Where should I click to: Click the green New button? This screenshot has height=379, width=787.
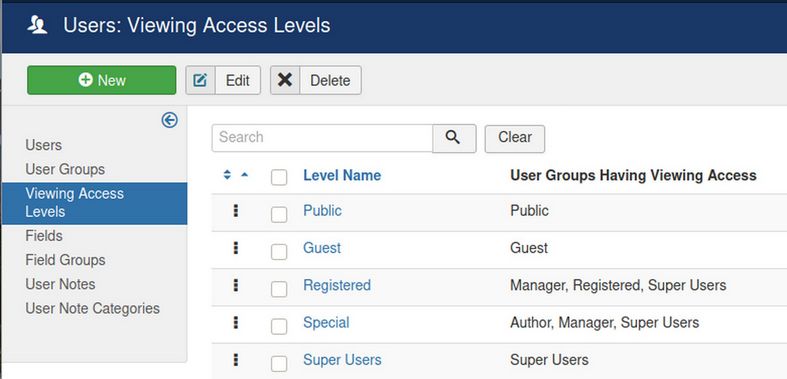[x=101, y=80]
